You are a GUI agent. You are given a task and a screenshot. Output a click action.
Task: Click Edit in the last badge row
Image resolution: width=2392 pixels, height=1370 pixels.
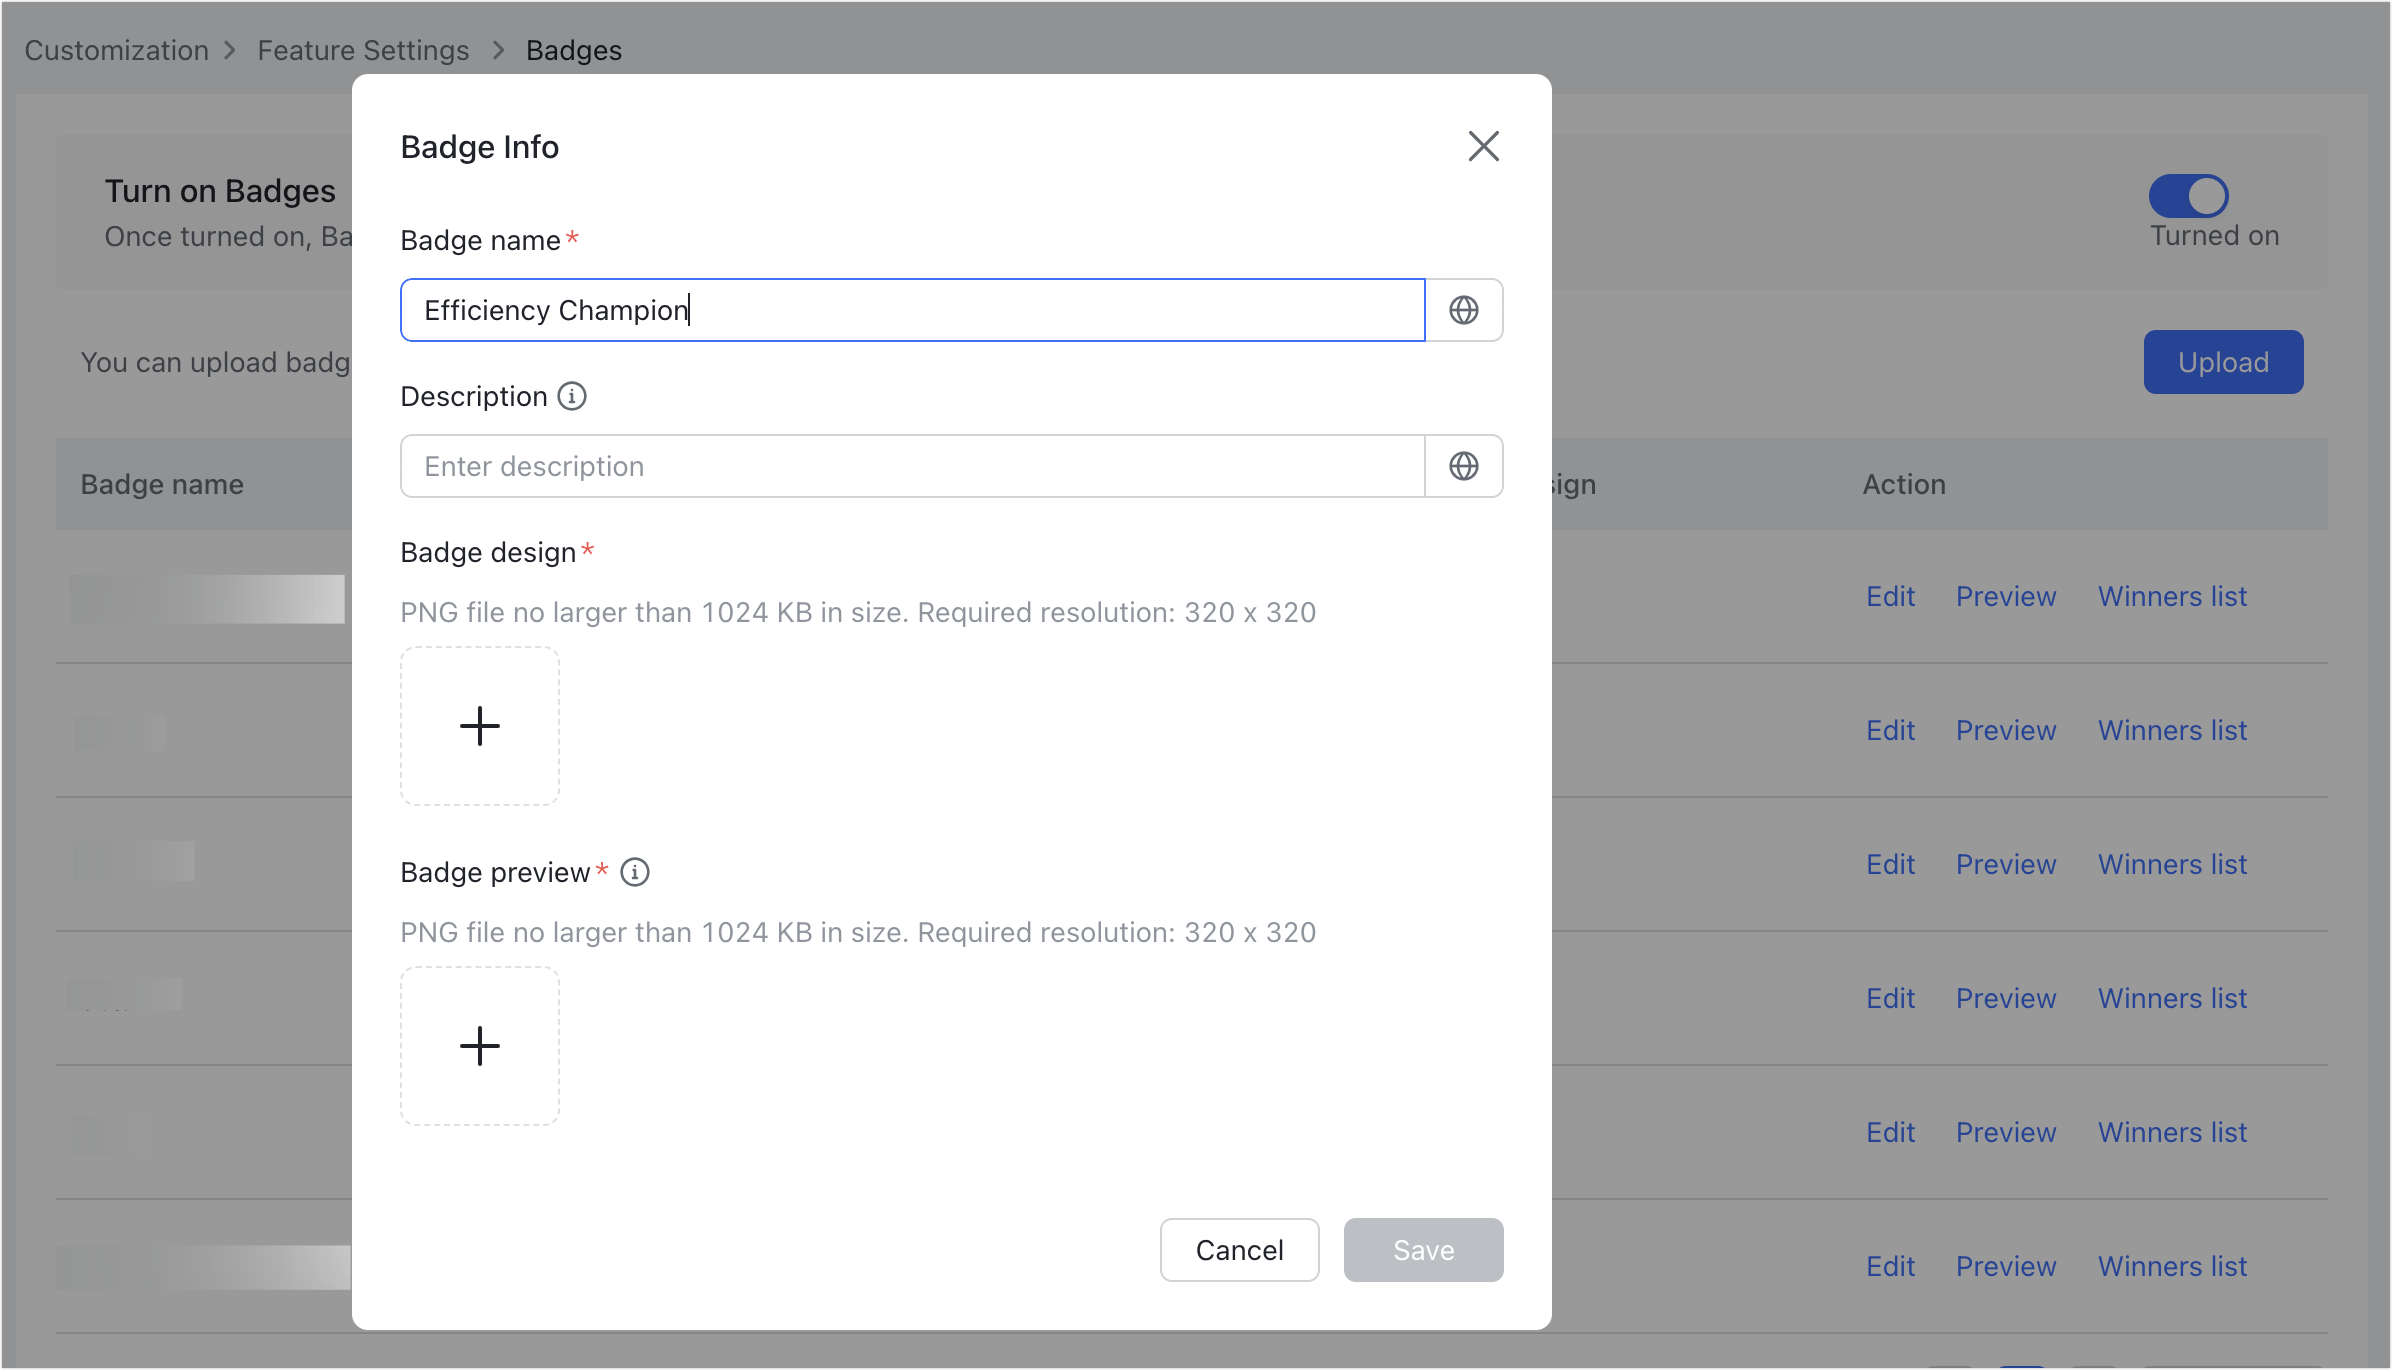point(1890,1266)
